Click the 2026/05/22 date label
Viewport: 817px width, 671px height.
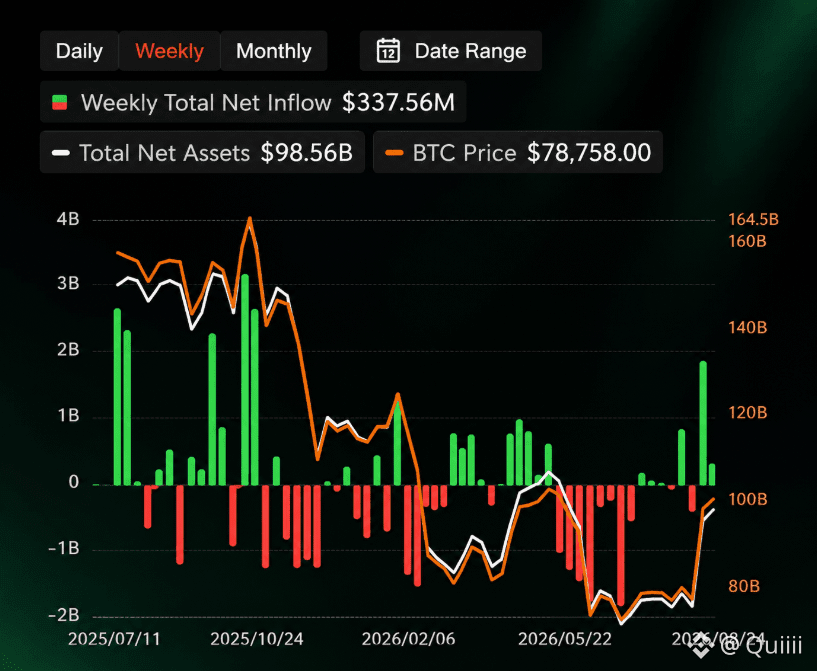565,639
